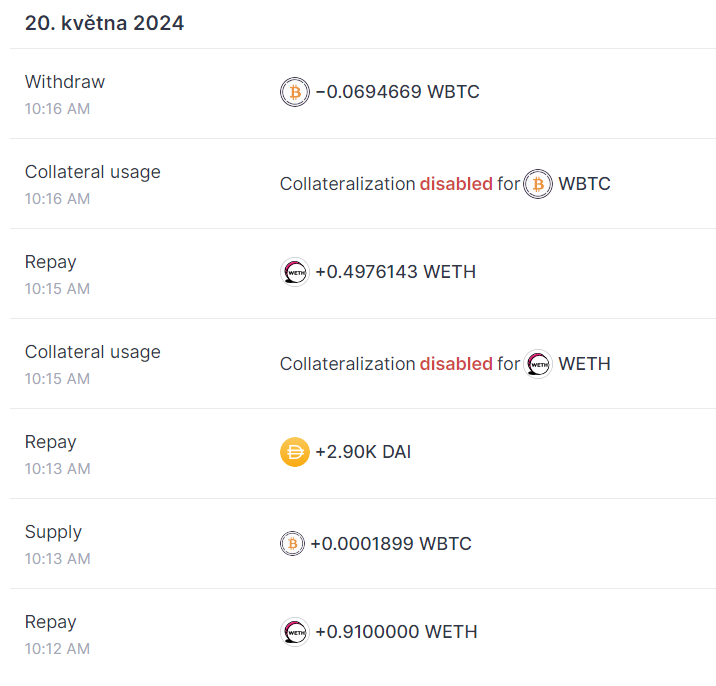Click WETH icon beside +0.9100000 WETH
This screenshot has height=686, width=716.
(295, 632)
